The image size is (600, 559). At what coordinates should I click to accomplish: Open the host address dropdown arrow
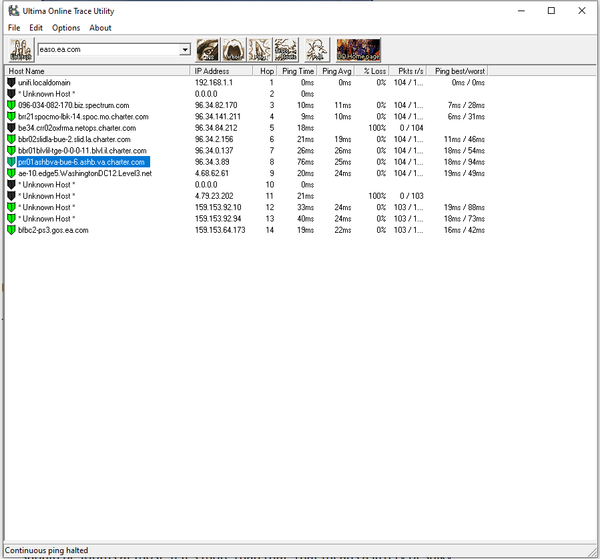tap(185, 49)
